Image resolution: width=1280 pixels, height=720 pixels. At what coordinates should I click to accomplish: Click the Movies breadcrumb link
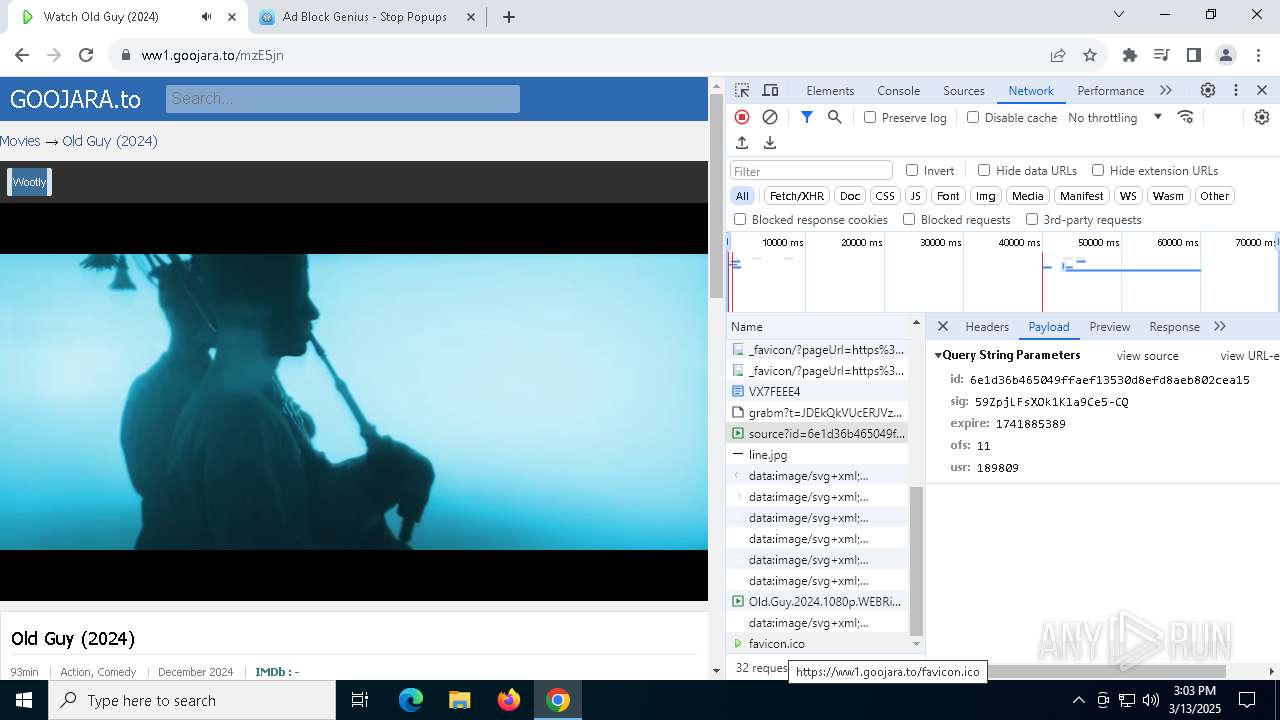click(20, 141)
